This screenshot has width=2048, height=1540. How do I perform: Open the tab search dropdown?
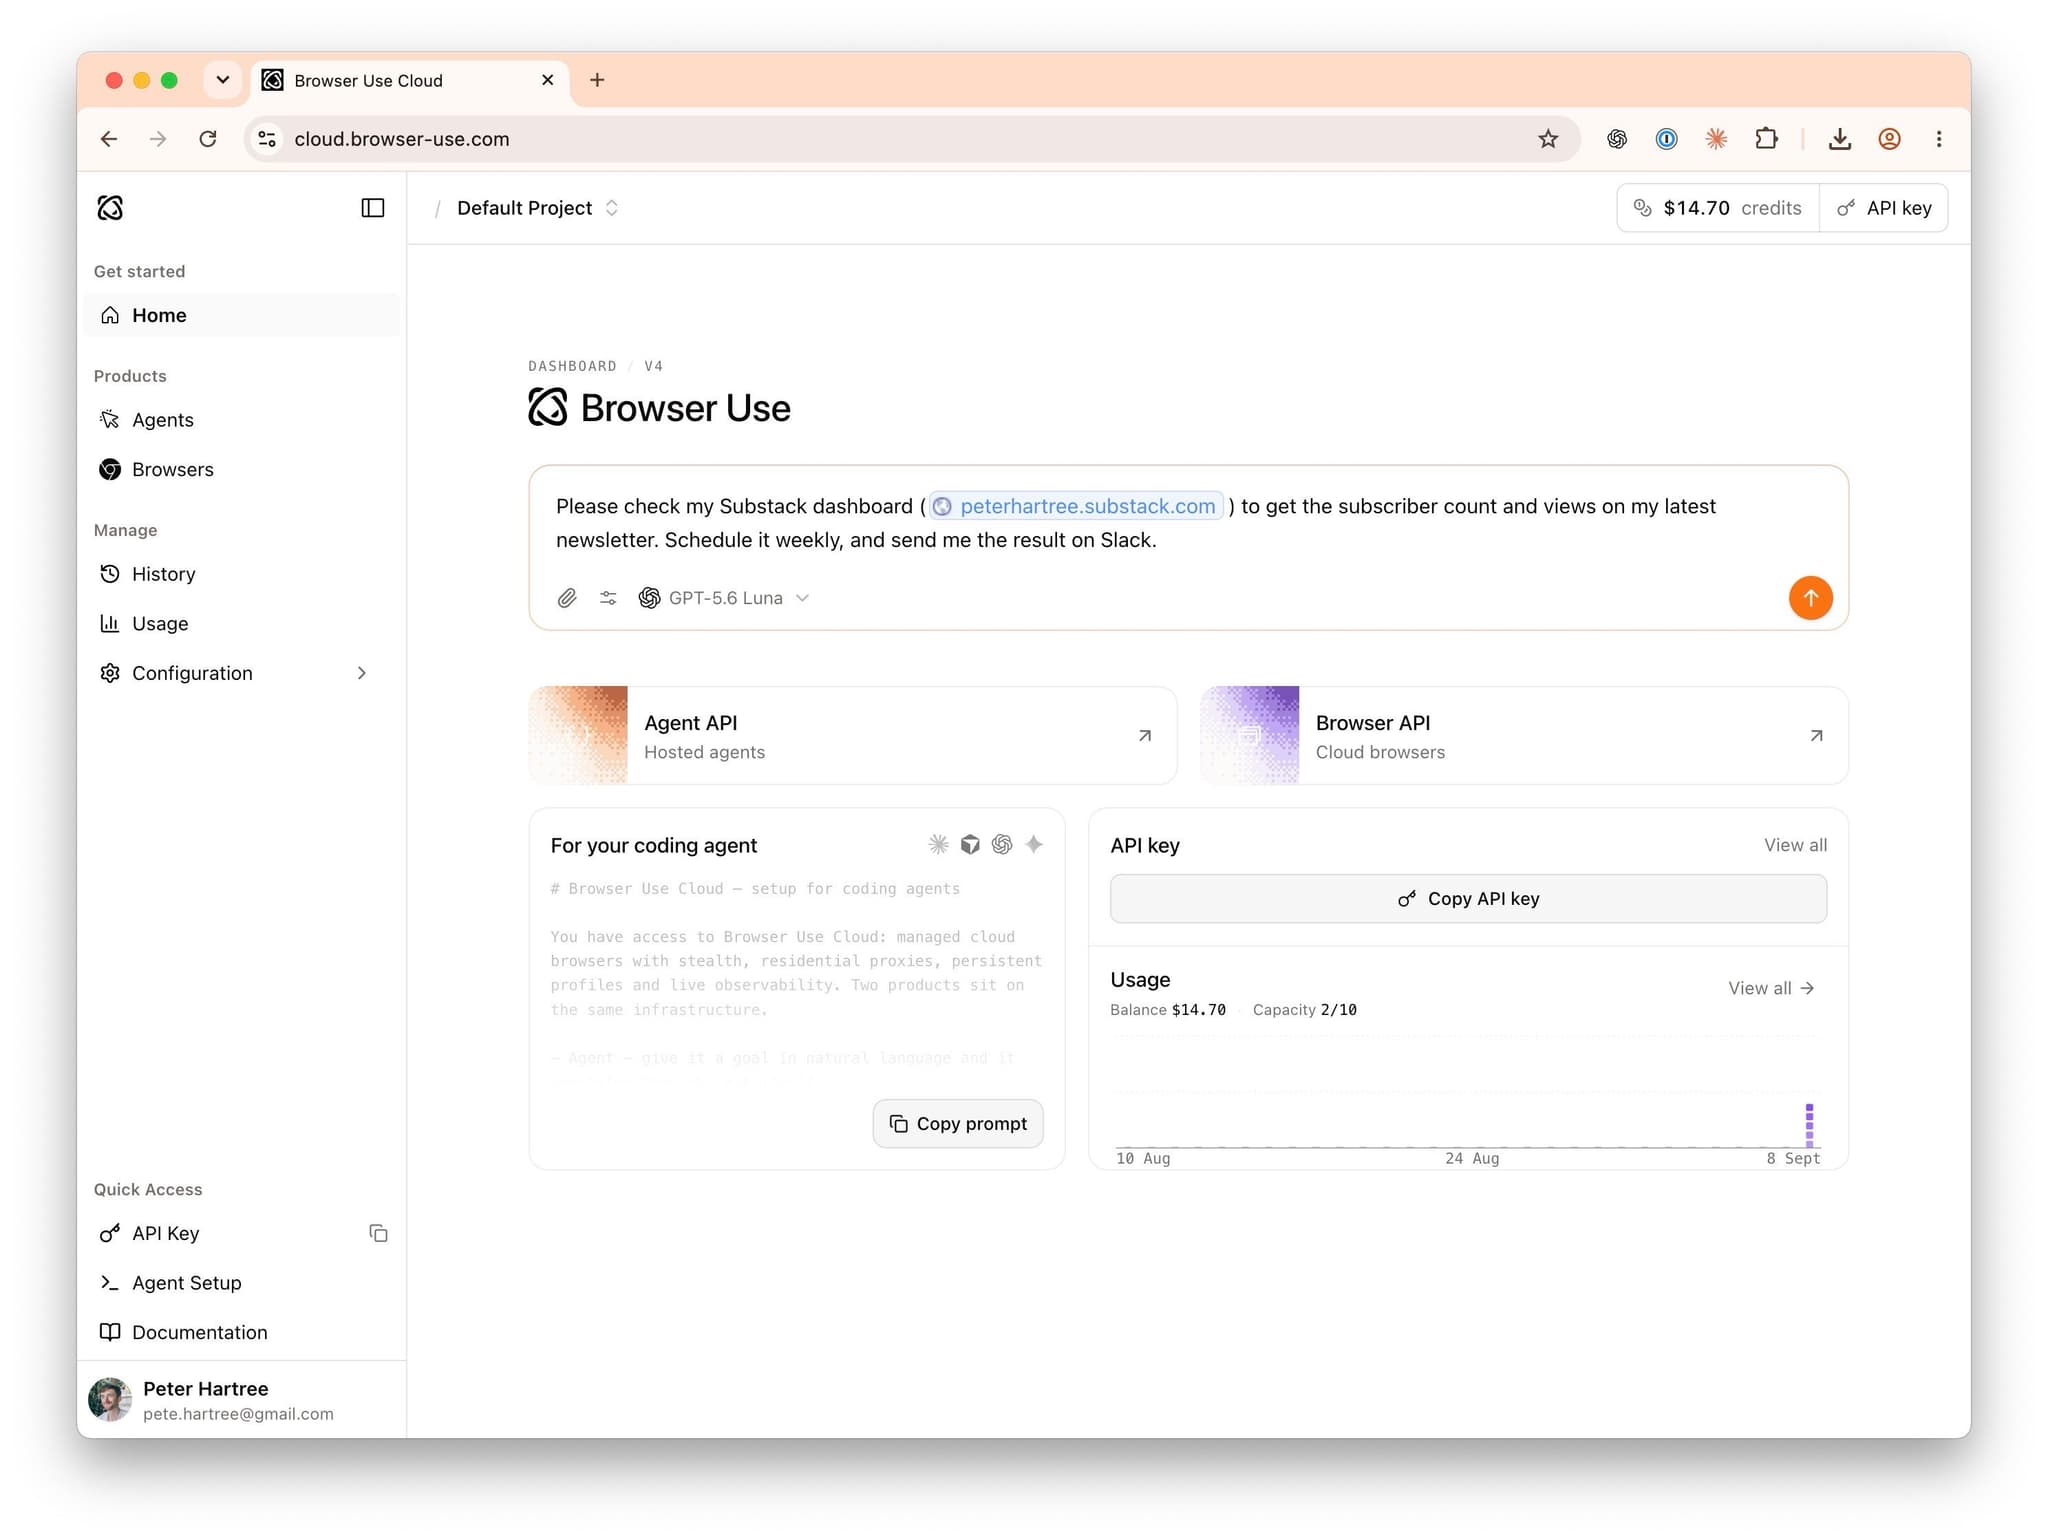223,80
